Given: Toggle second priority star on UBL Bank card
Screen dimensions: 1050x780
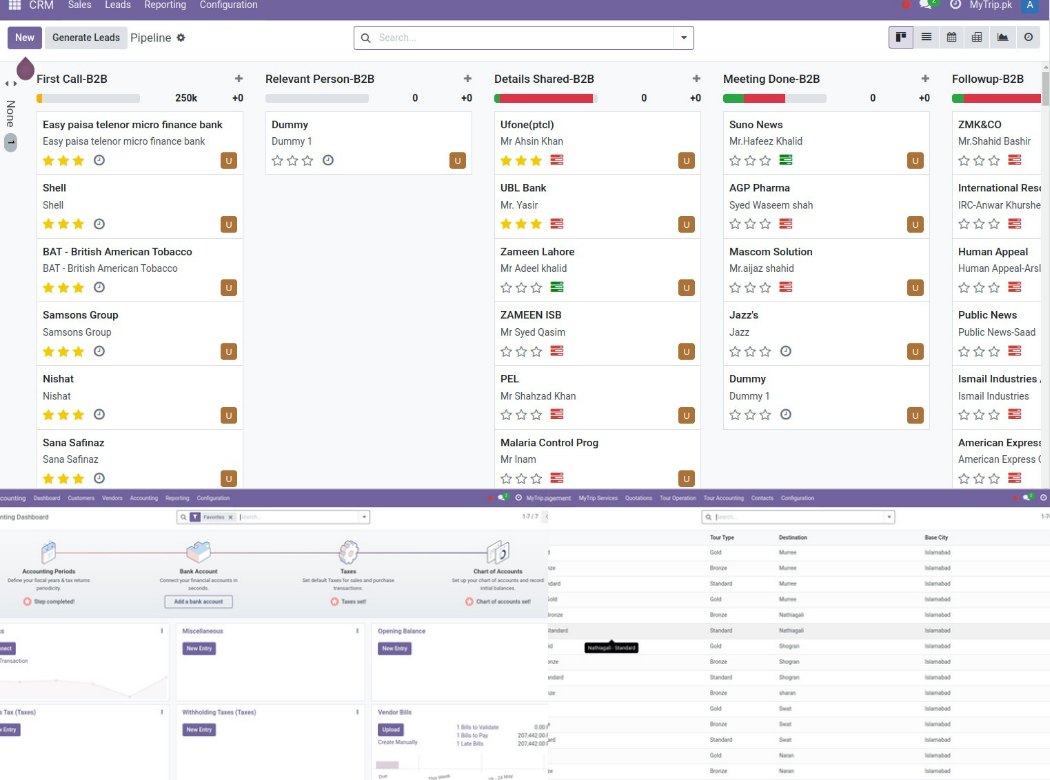Looking at the screenshot, I should (521, 224).
